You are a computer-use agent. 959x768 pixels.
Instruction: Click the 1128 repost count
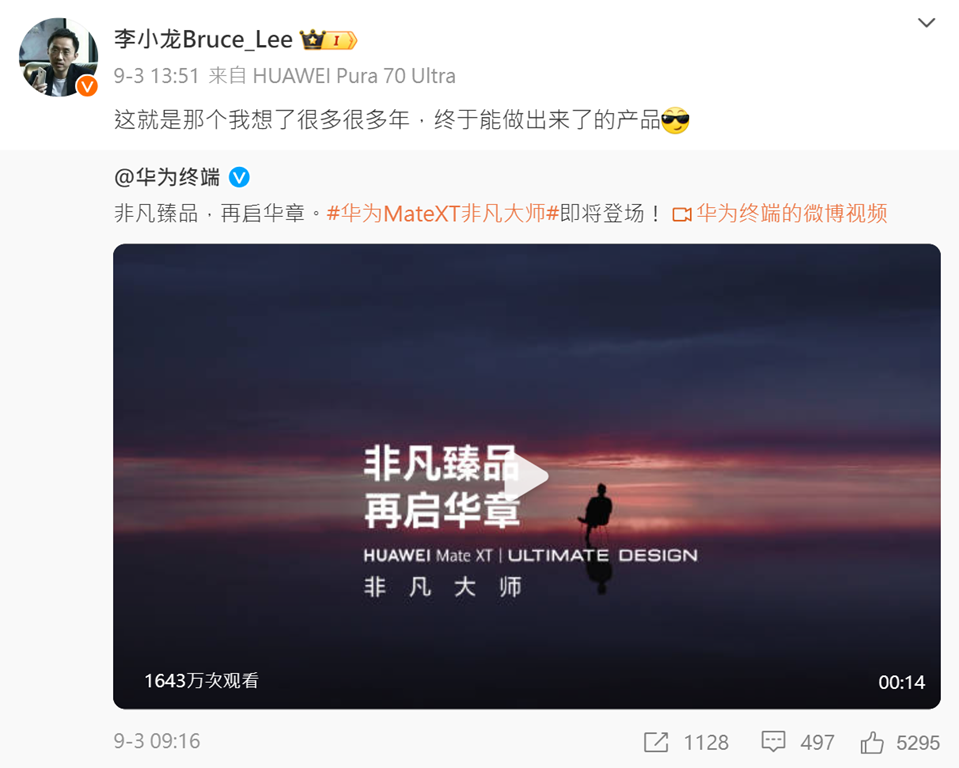(706, 742)
